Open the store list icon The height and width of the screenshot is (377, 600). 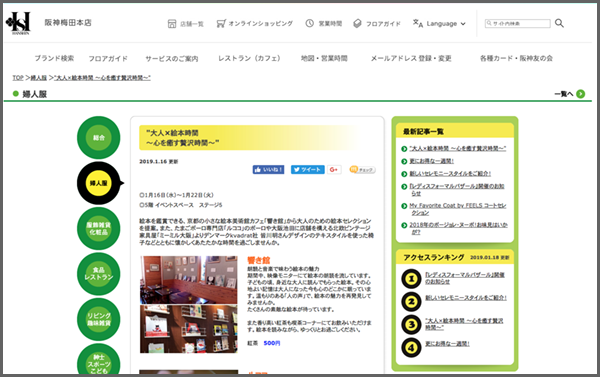tap(172, 24)
